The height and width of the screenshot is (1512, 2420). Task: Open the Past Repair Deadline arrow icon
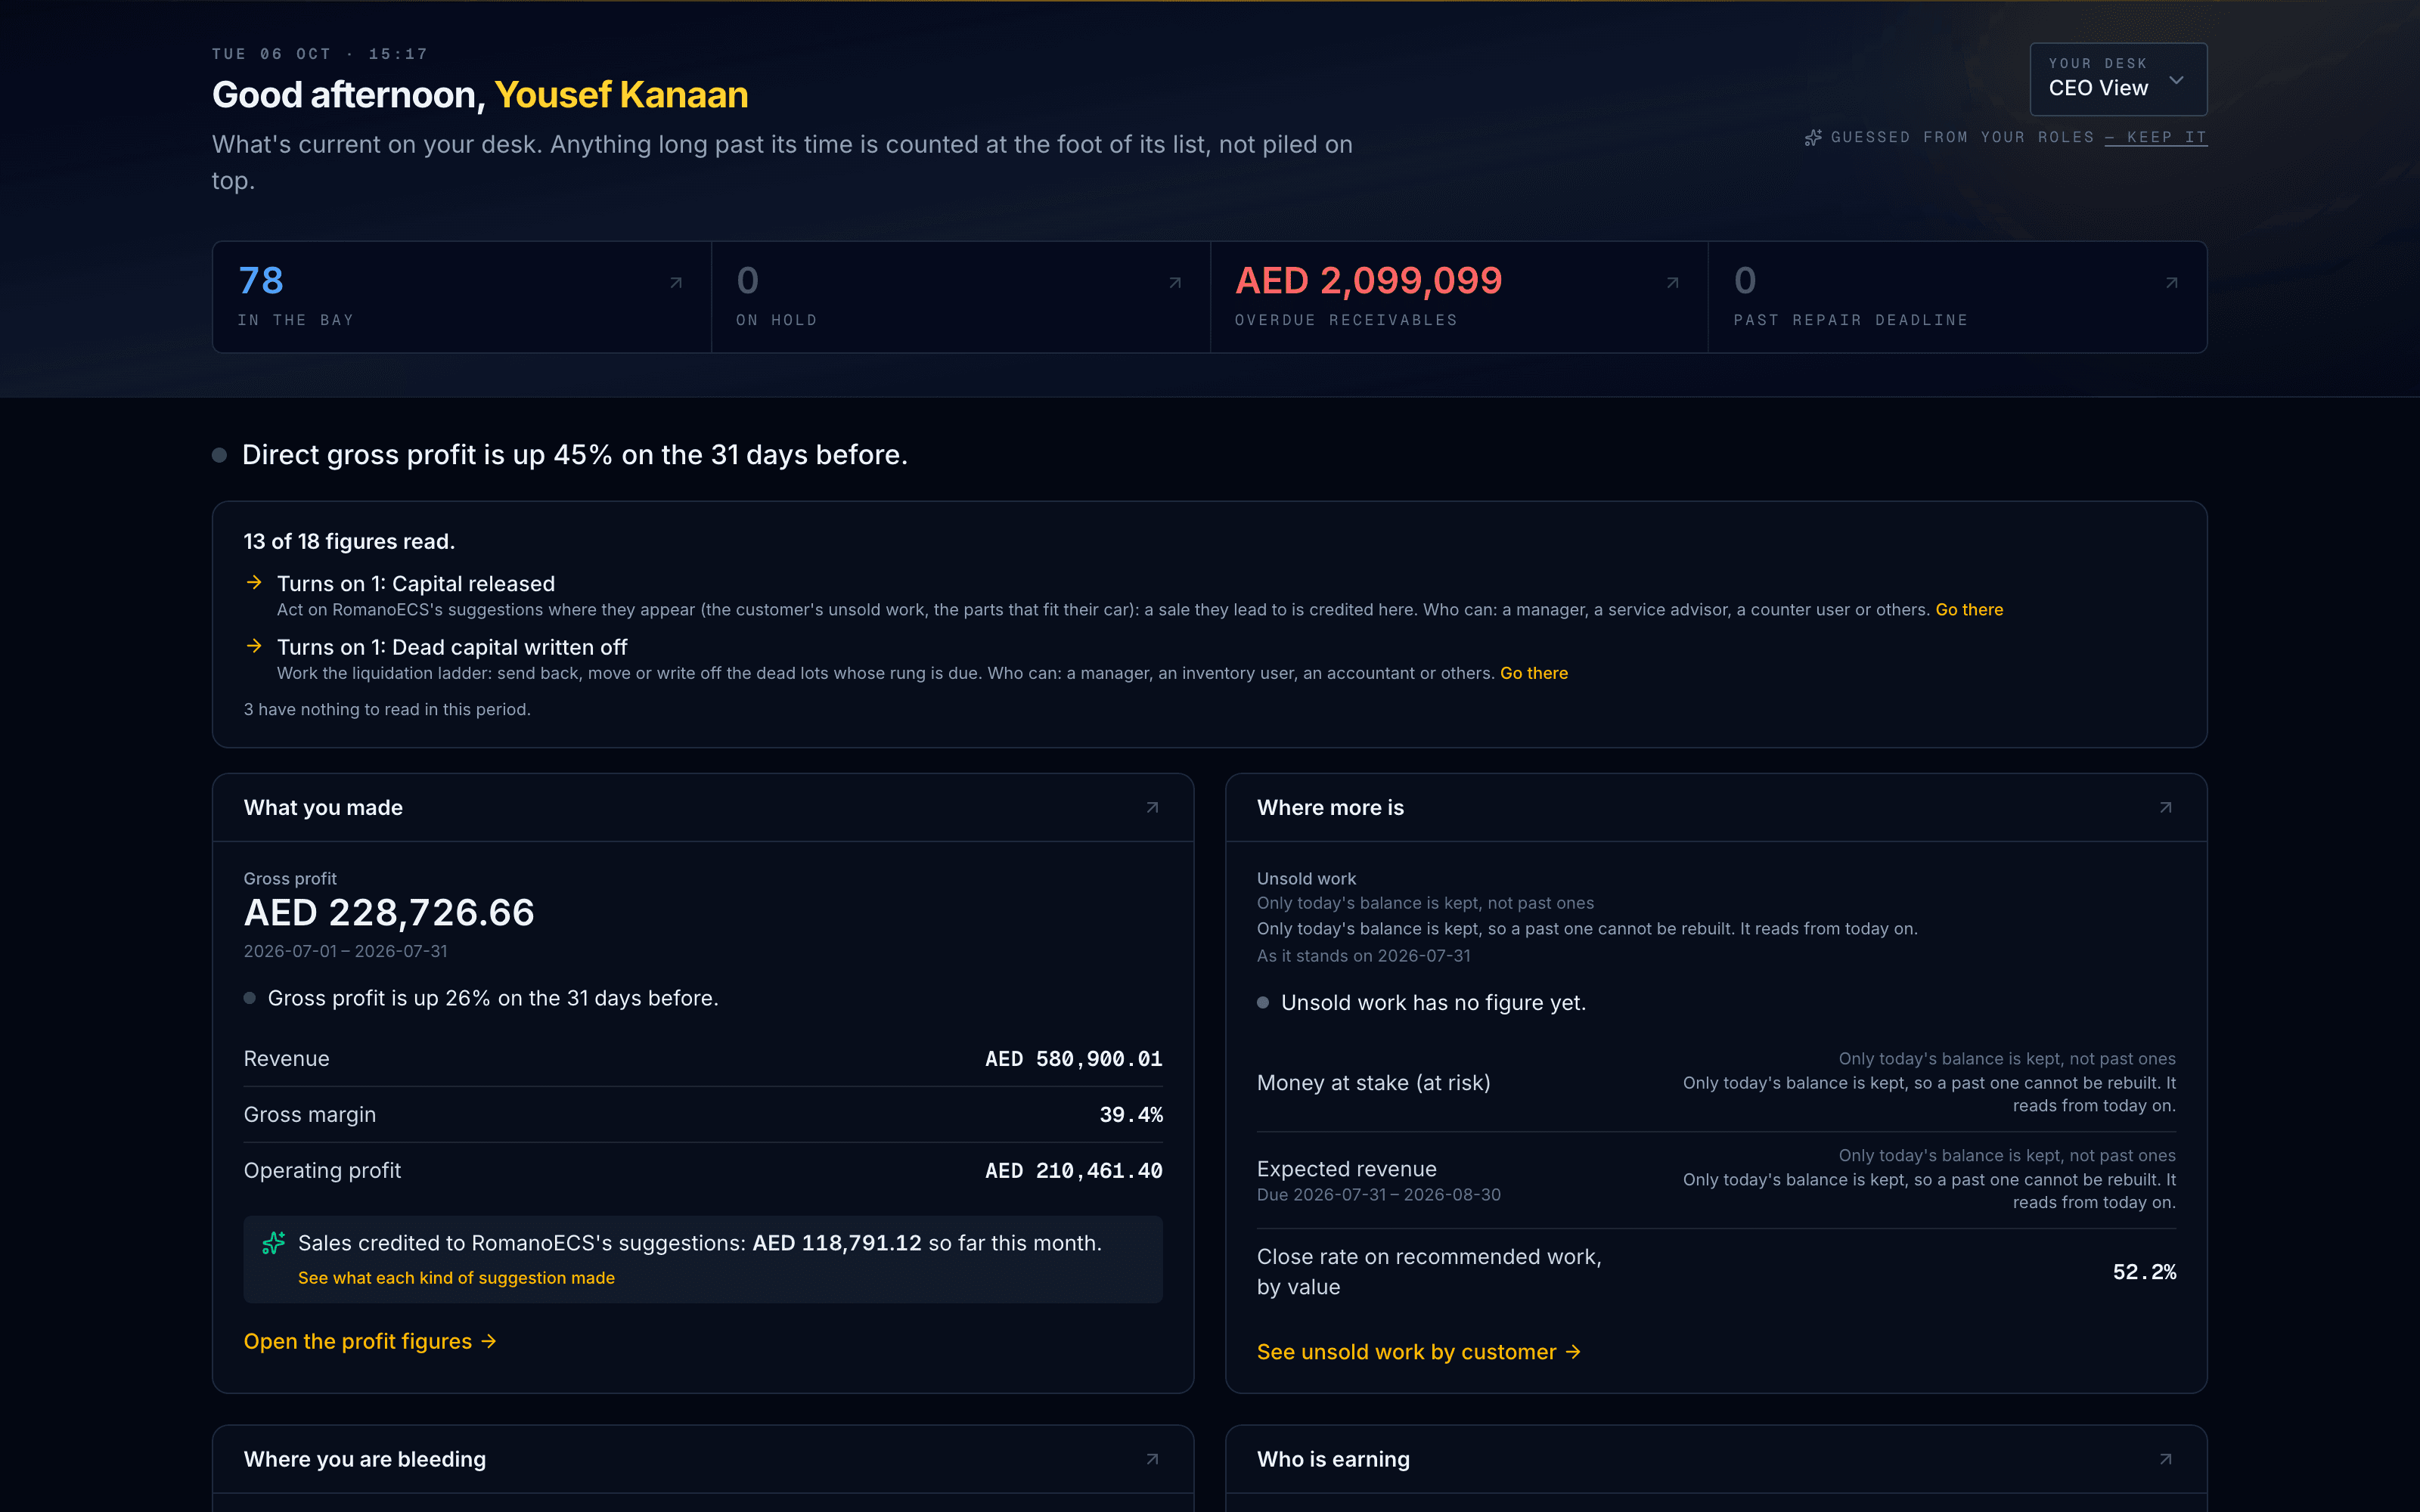click(2172, 283)
